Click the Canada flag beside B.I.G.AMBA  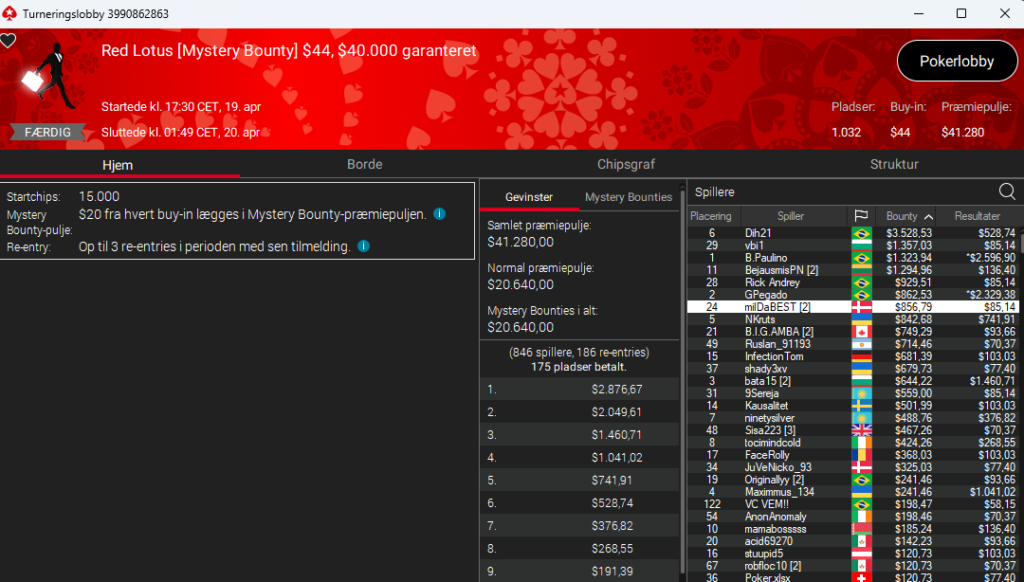[x=861, y=332]
